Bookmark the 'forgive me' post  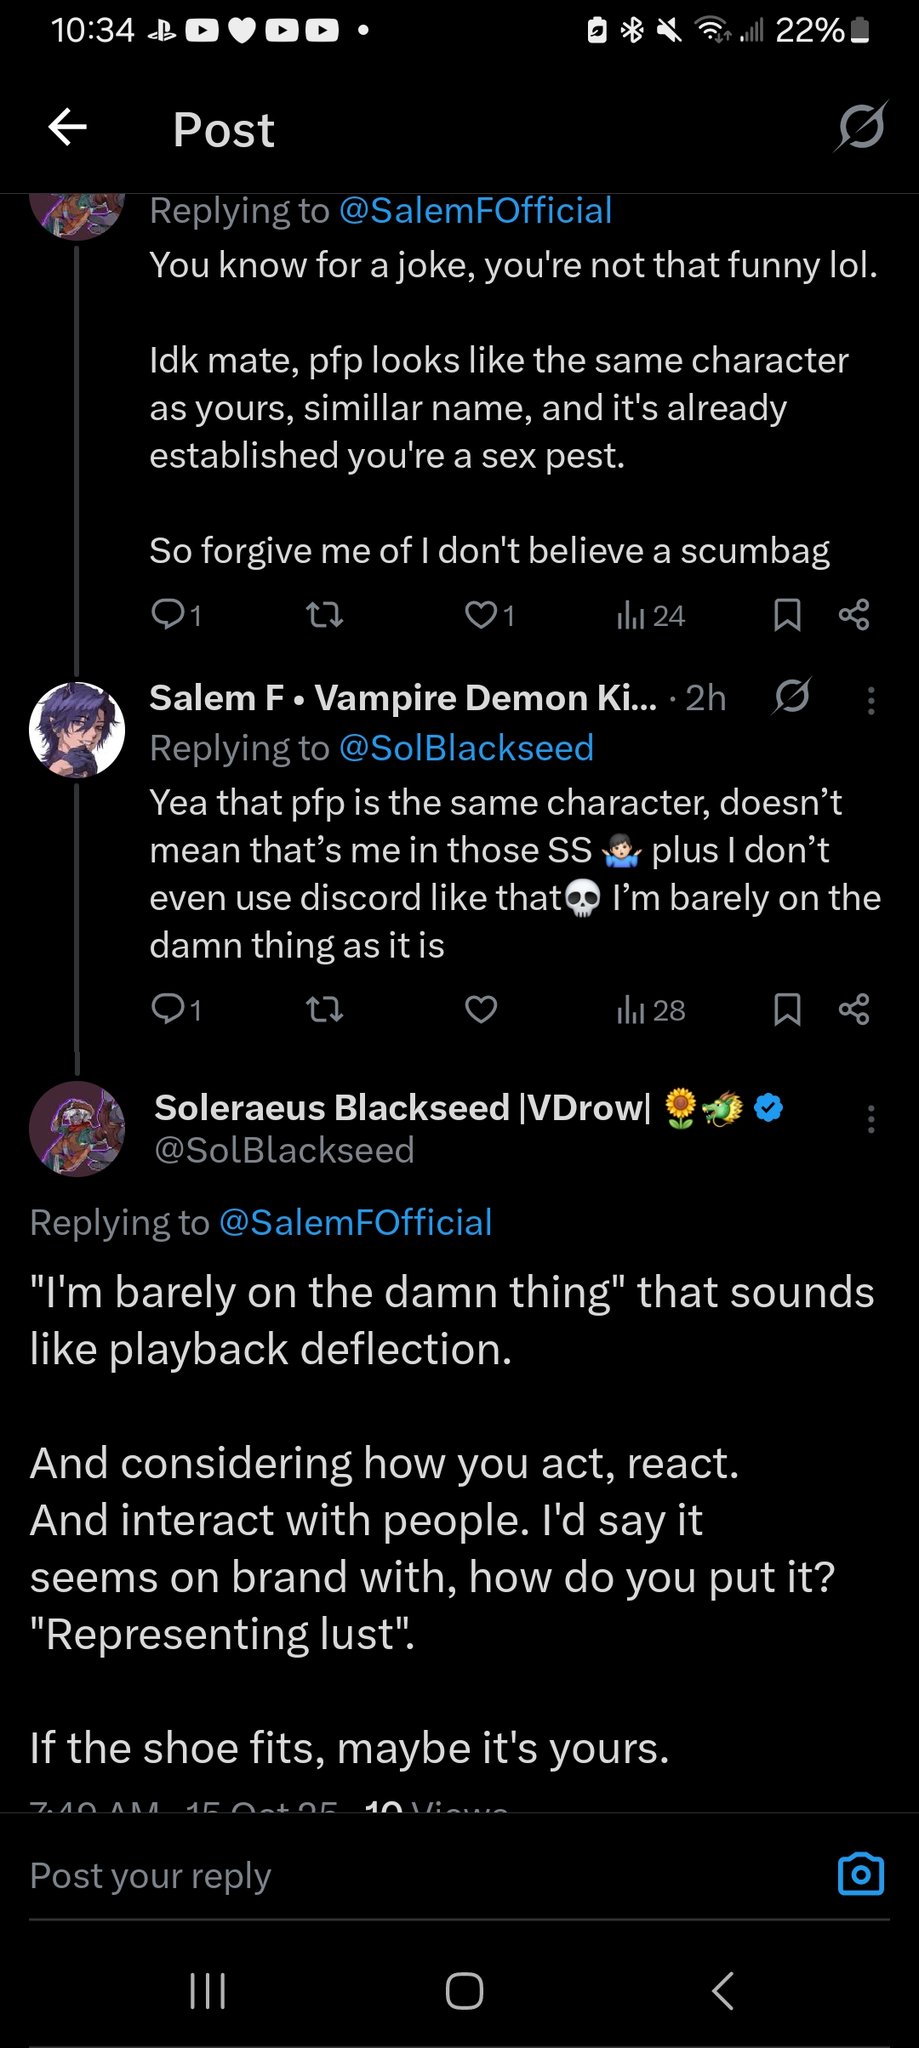pyautogui.click(x=787, y=614)
